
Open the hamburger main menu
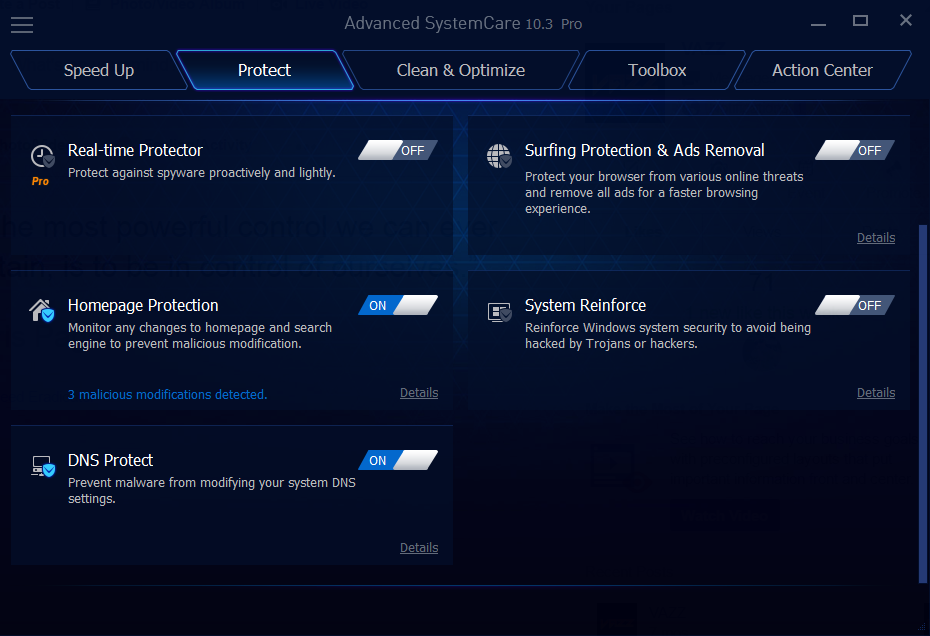(x=22, y=24)
